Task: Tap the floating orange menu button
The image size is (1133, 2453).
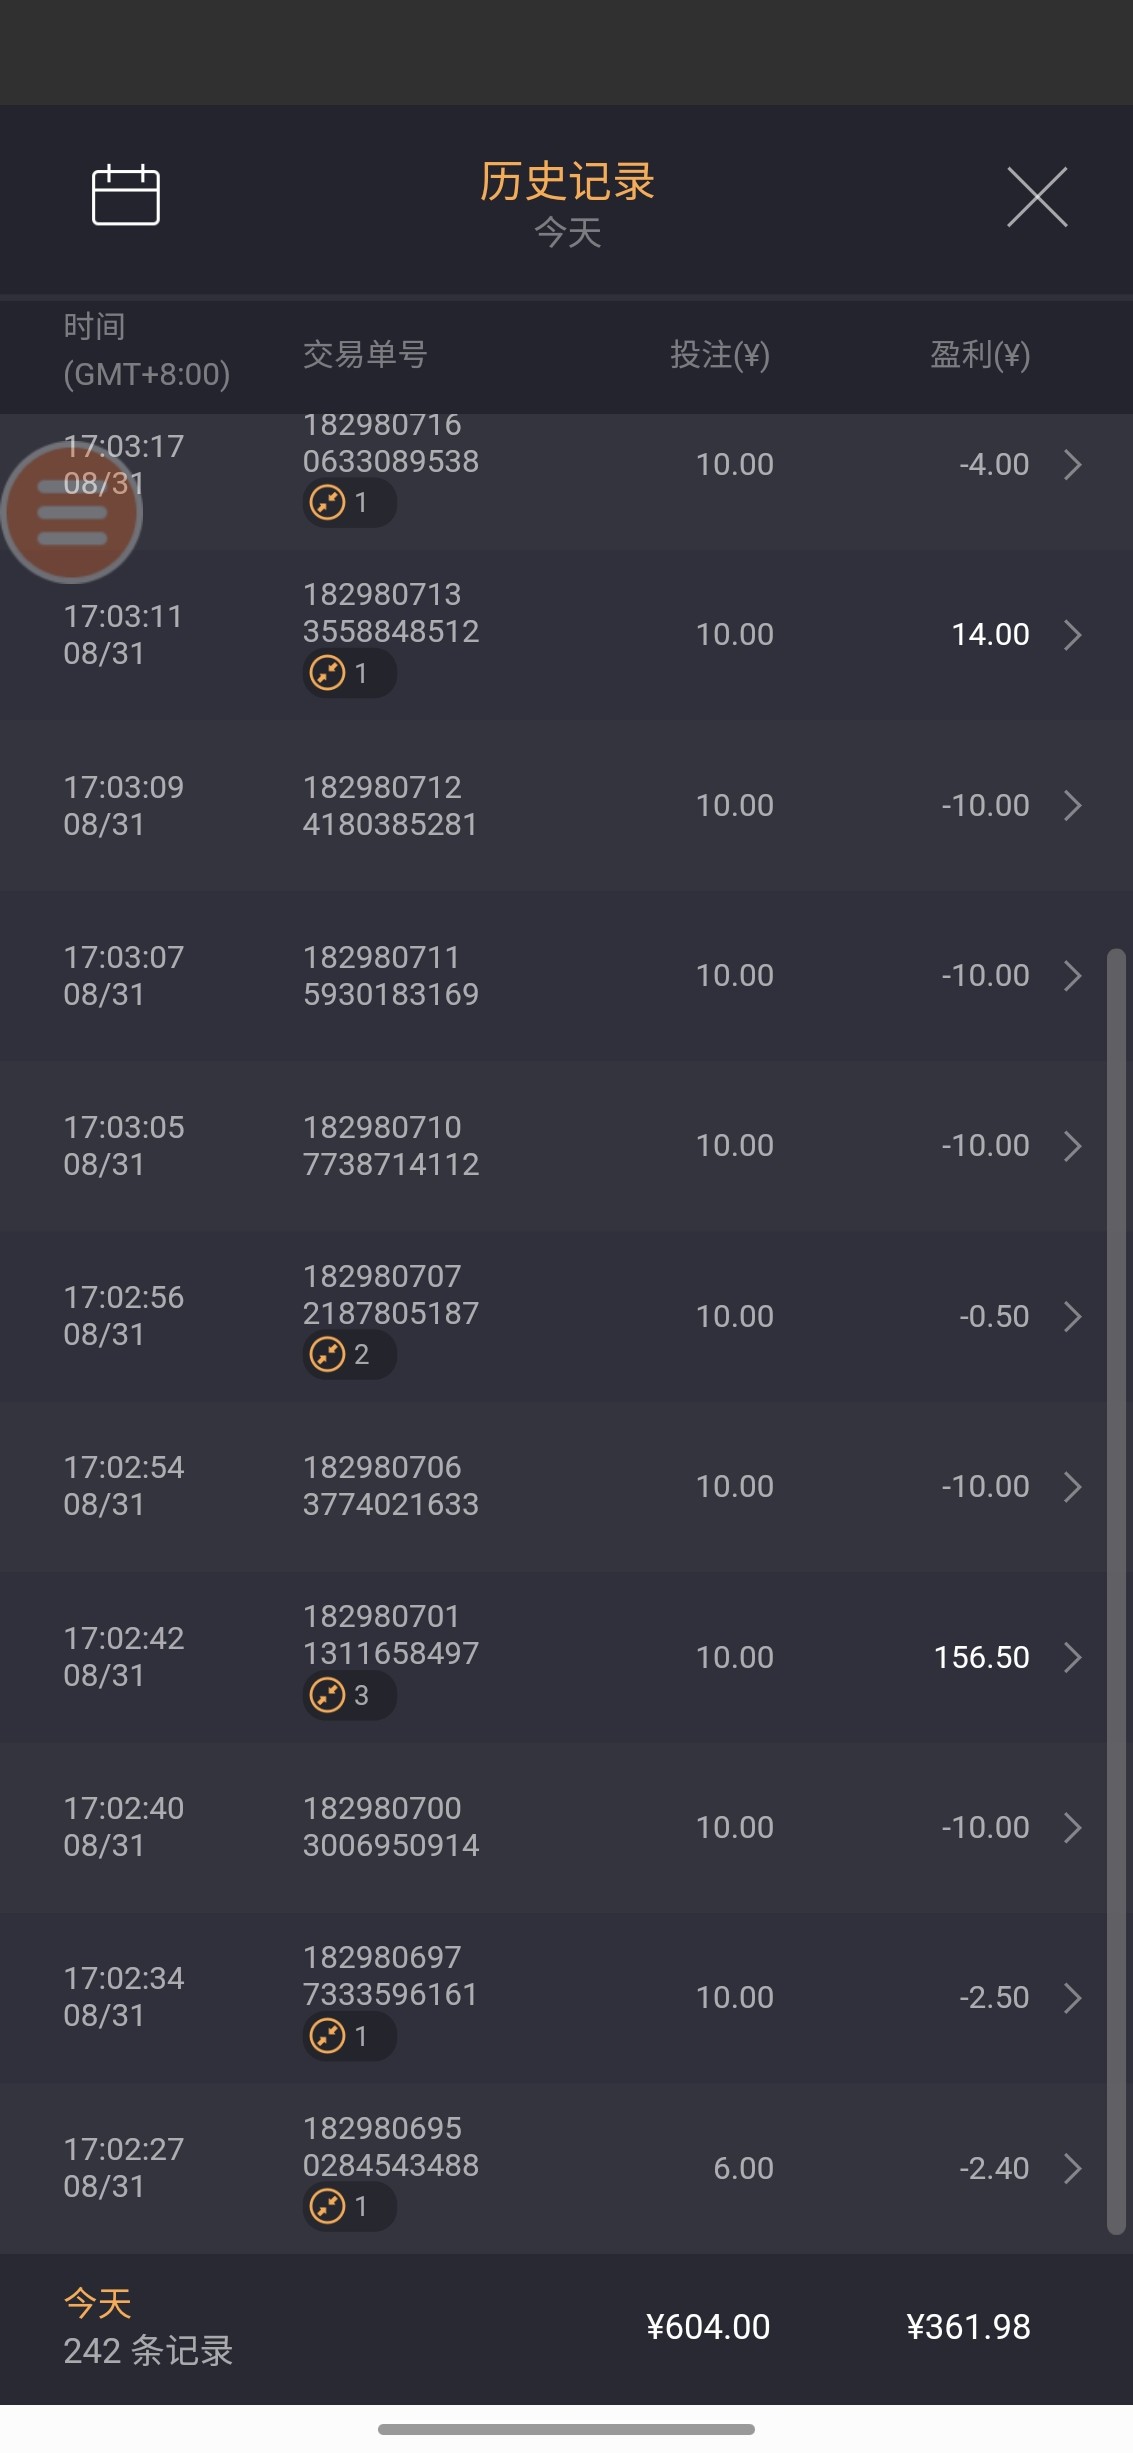Action: [72, 512]
